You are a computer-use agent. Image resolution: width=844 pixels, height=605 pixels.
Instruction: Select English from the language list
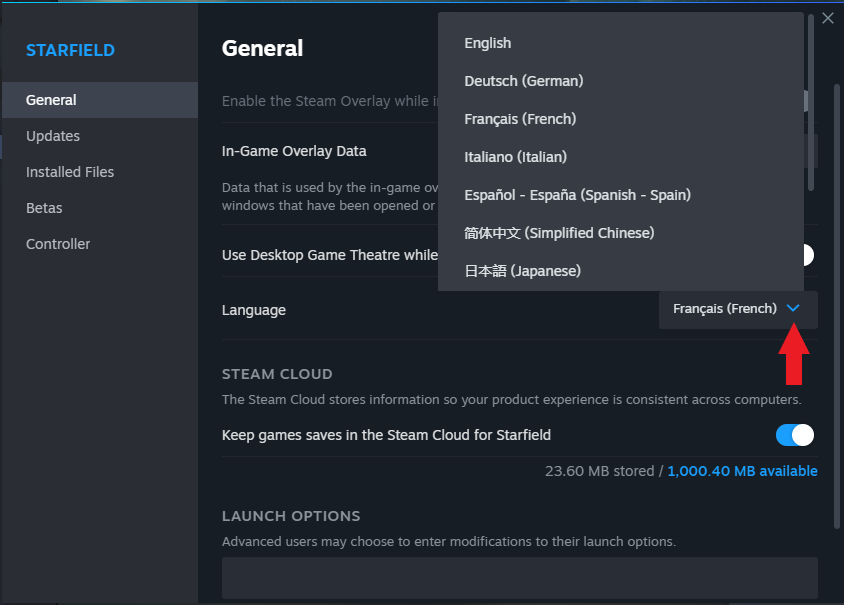[487, 43]
